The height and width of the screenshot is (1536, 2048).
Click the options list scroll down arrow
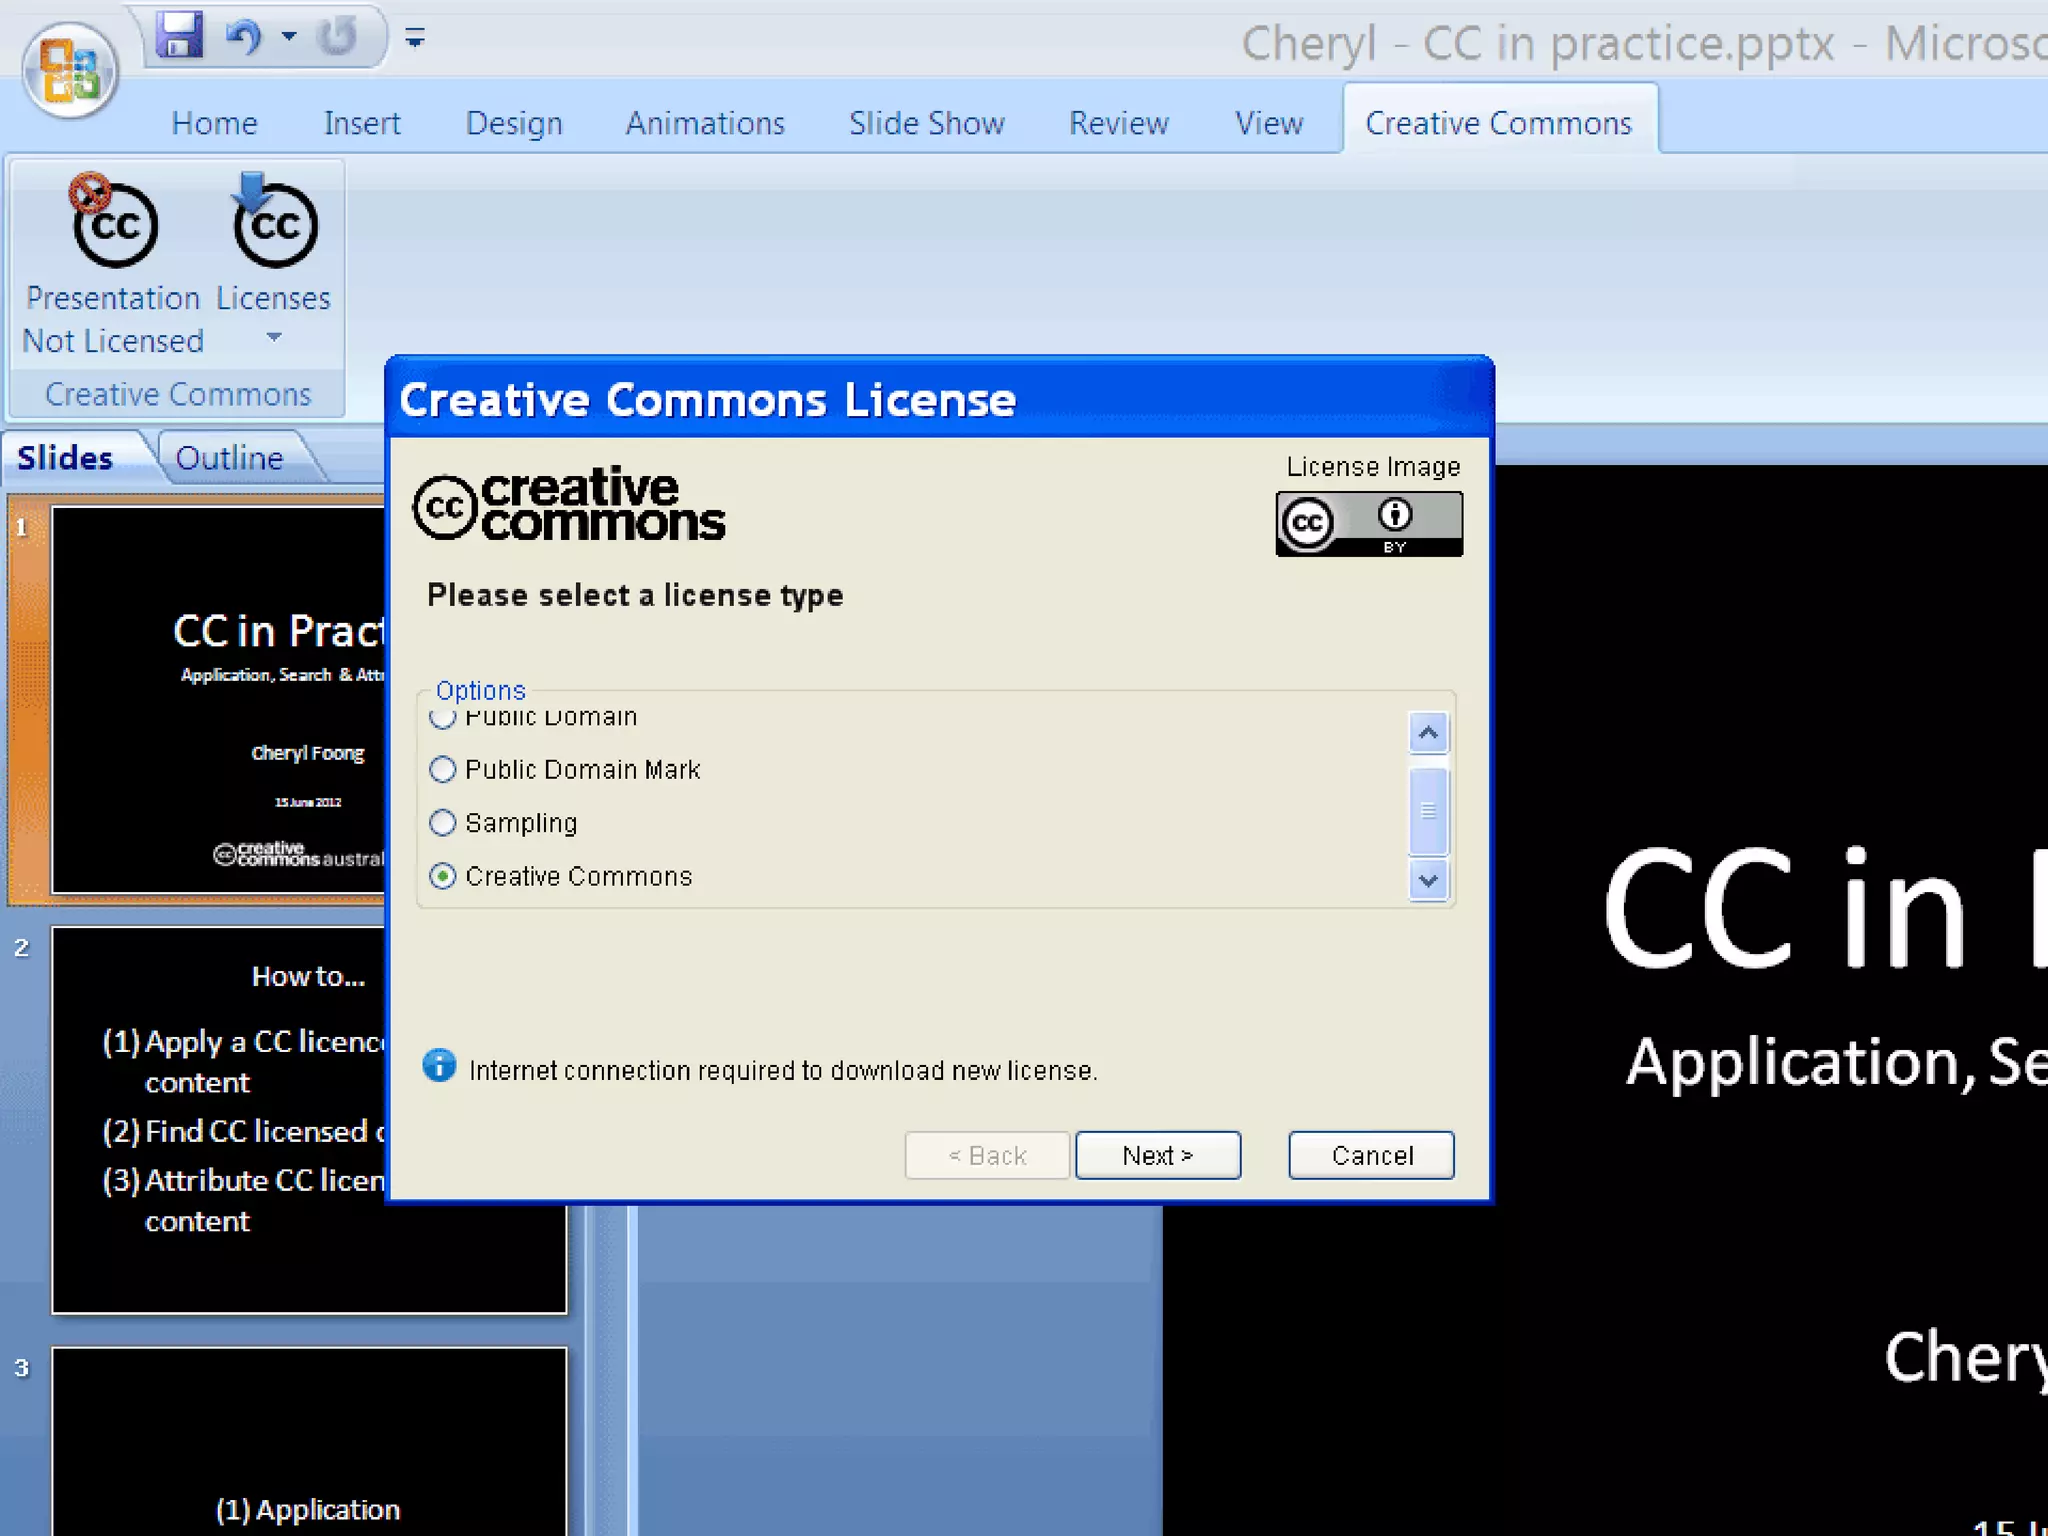1428,881
